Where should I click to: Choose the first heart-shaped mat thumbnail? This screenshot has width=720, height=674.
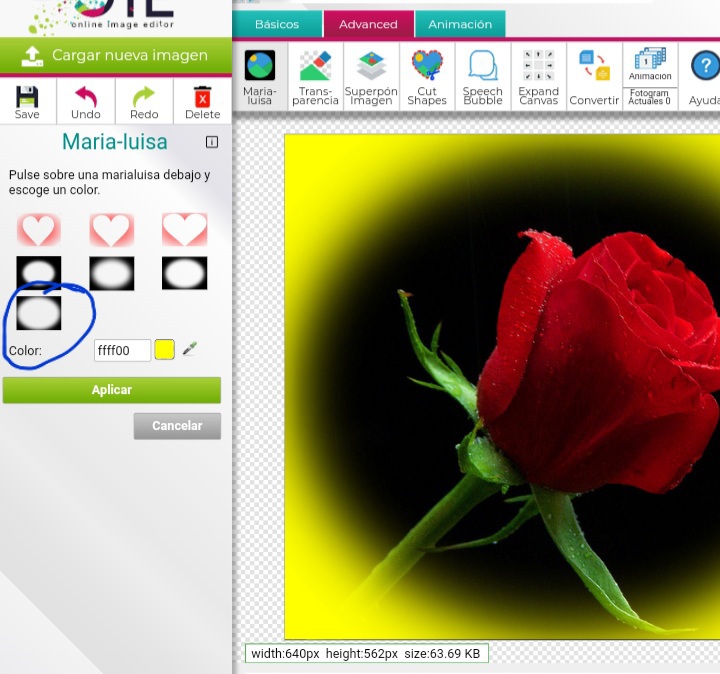tap(39, 231)
